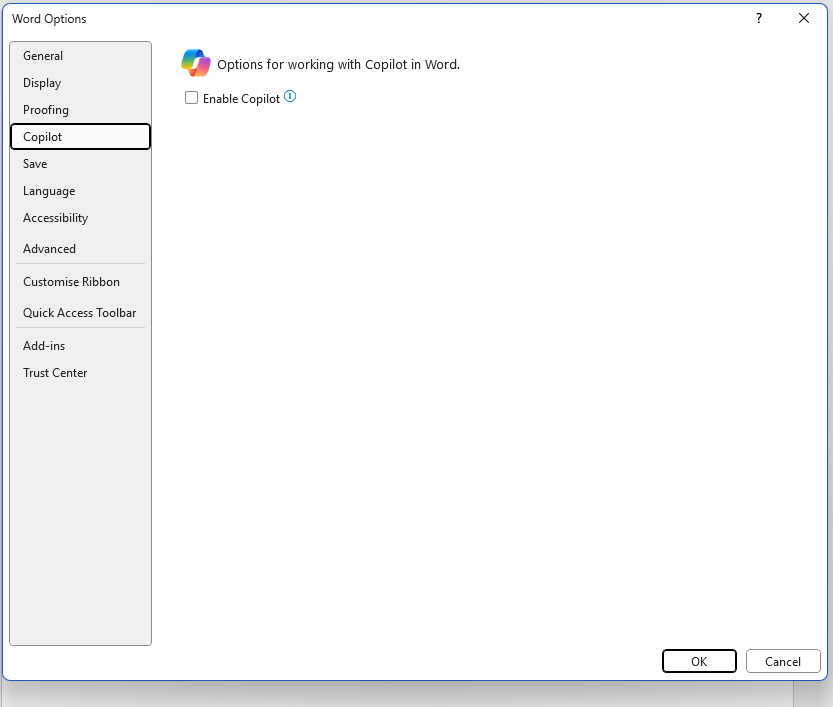Select the Proofing category
Screen dimensions: 833x707
(x=81, y=110)
